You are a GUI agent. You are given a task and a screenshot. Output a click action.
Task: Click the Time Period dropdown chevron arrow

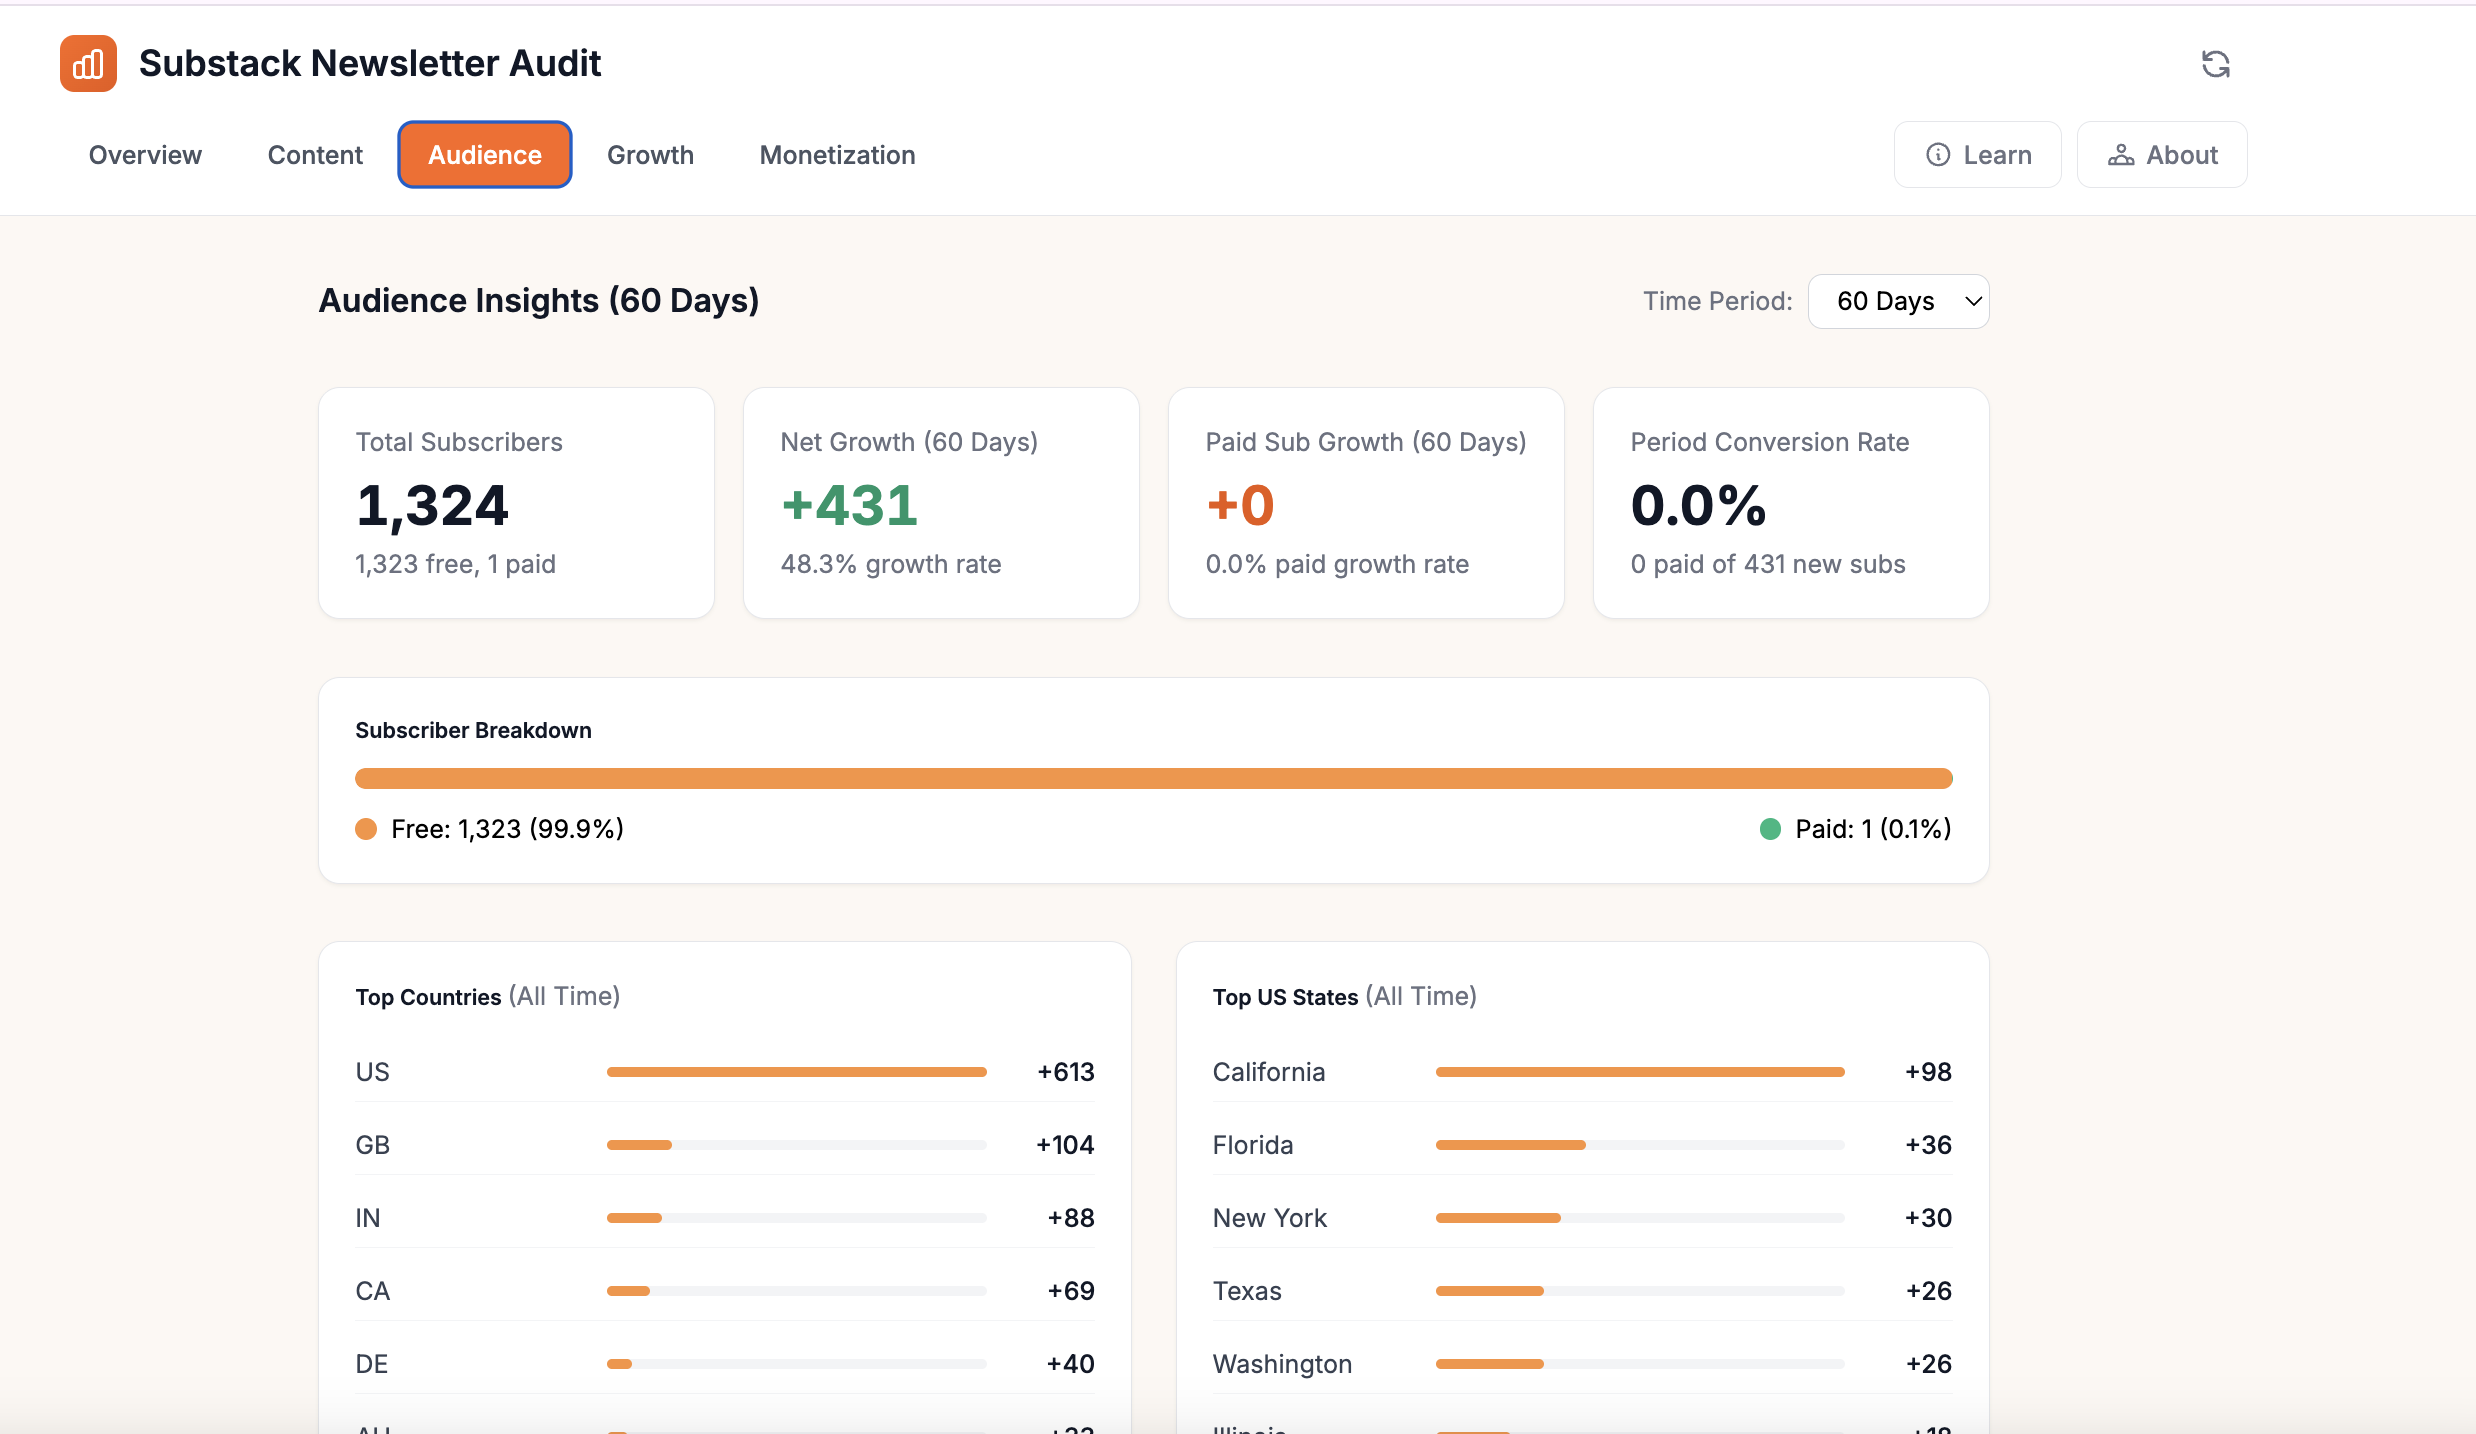[1973, 301]
